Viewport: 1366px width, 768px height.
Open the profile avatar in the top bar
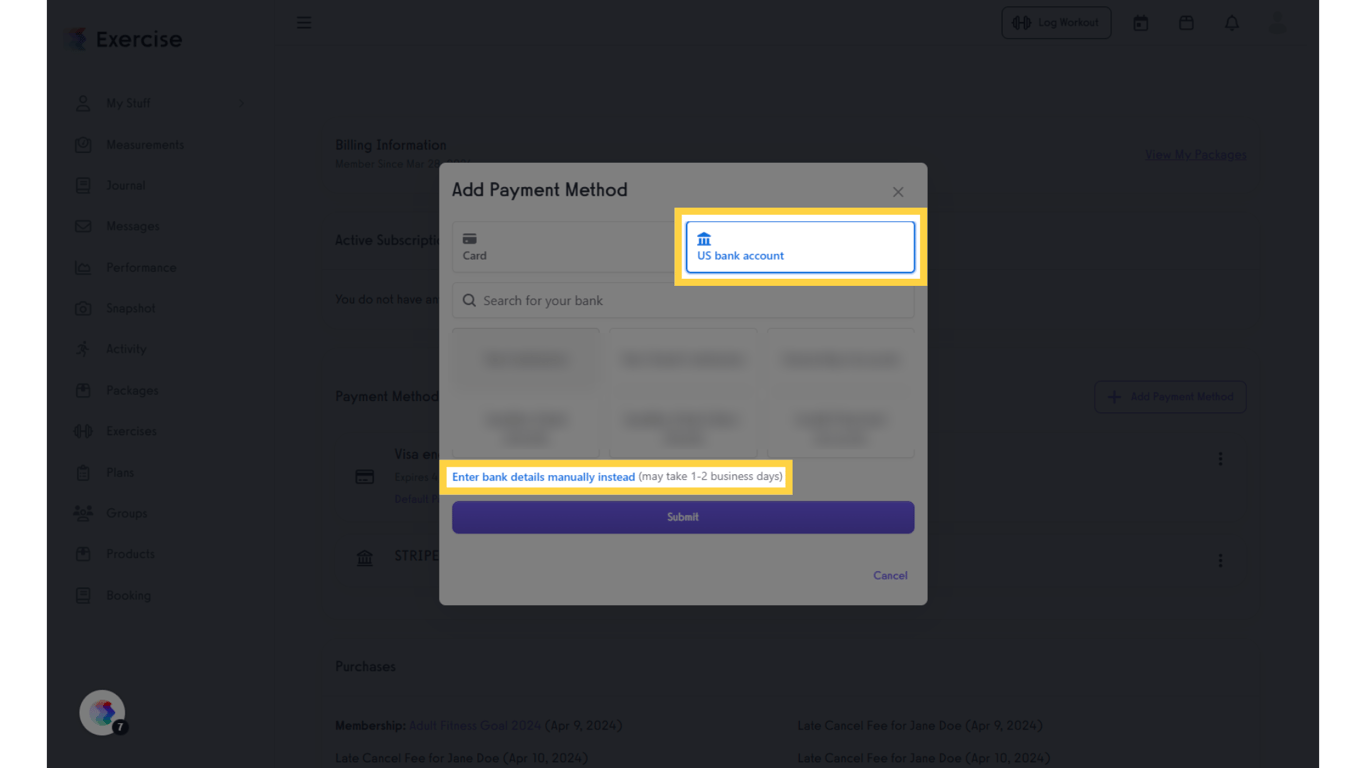(x=1277, y=22)
